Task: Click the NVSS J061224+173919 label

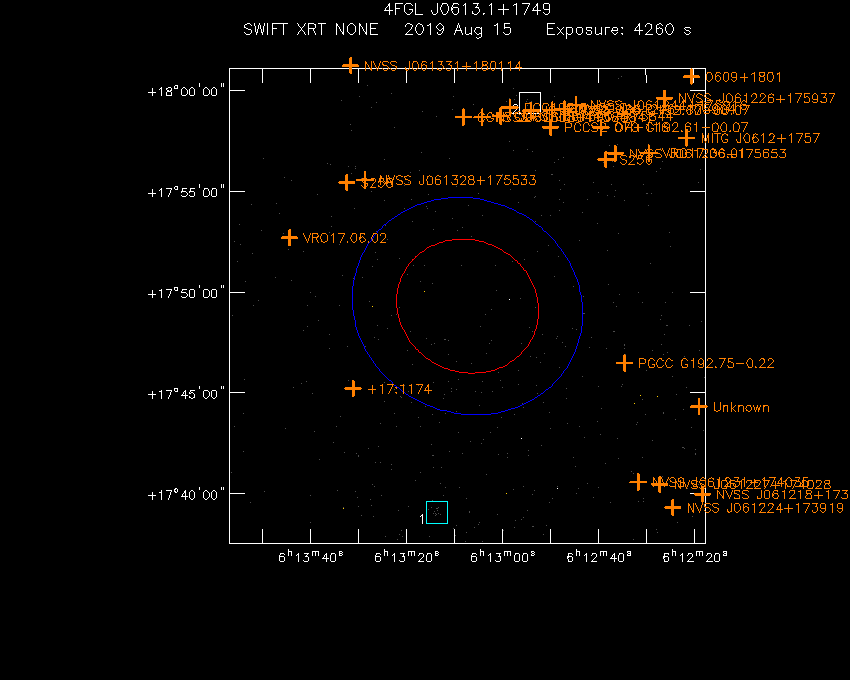Action: coord(765,508)
